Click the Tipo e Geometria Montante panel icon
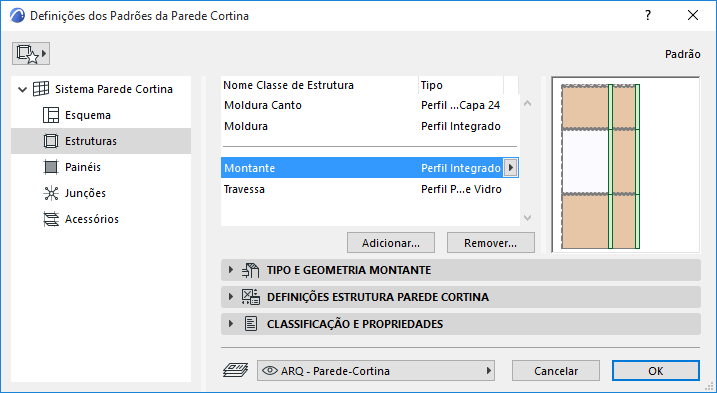Image resolution: width=717 pixels, height=393 pixels. pos(251,270)
